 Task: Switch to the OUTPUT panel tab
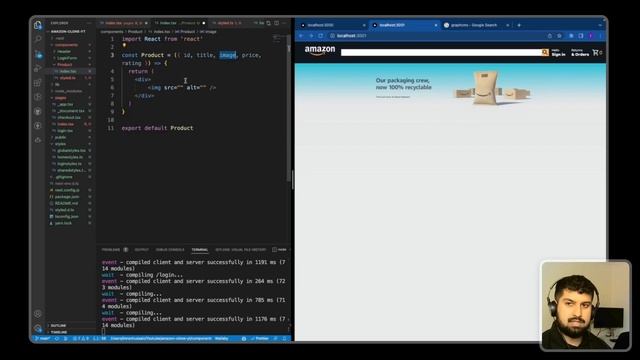coord(142,250)
